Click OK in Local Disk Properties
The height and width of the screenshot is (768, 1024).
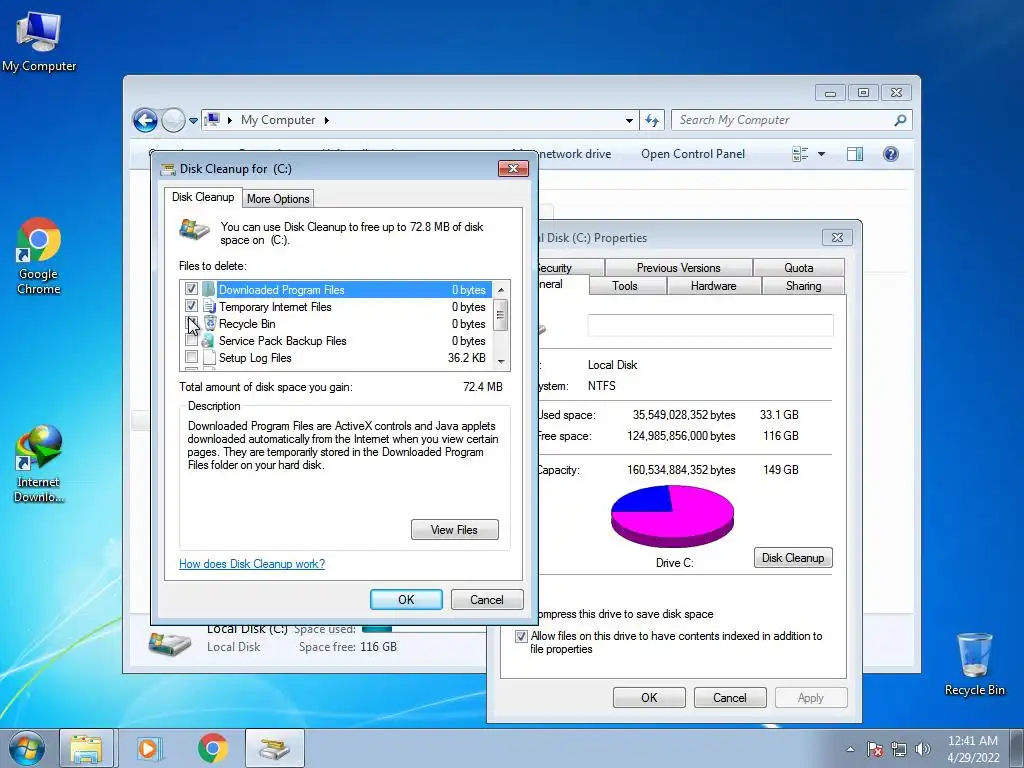point(649,697)
